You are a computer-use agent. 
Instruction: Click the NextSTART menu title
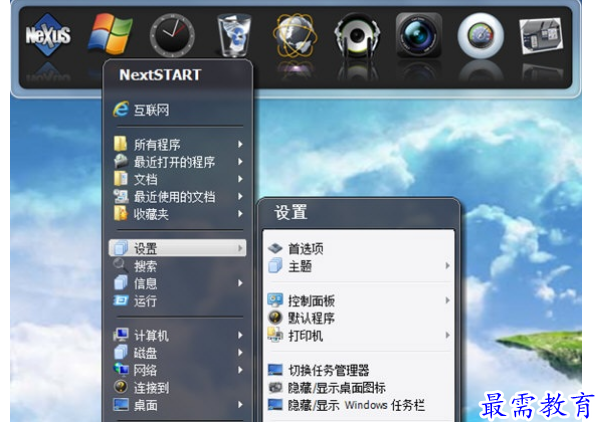pos(160,75)
